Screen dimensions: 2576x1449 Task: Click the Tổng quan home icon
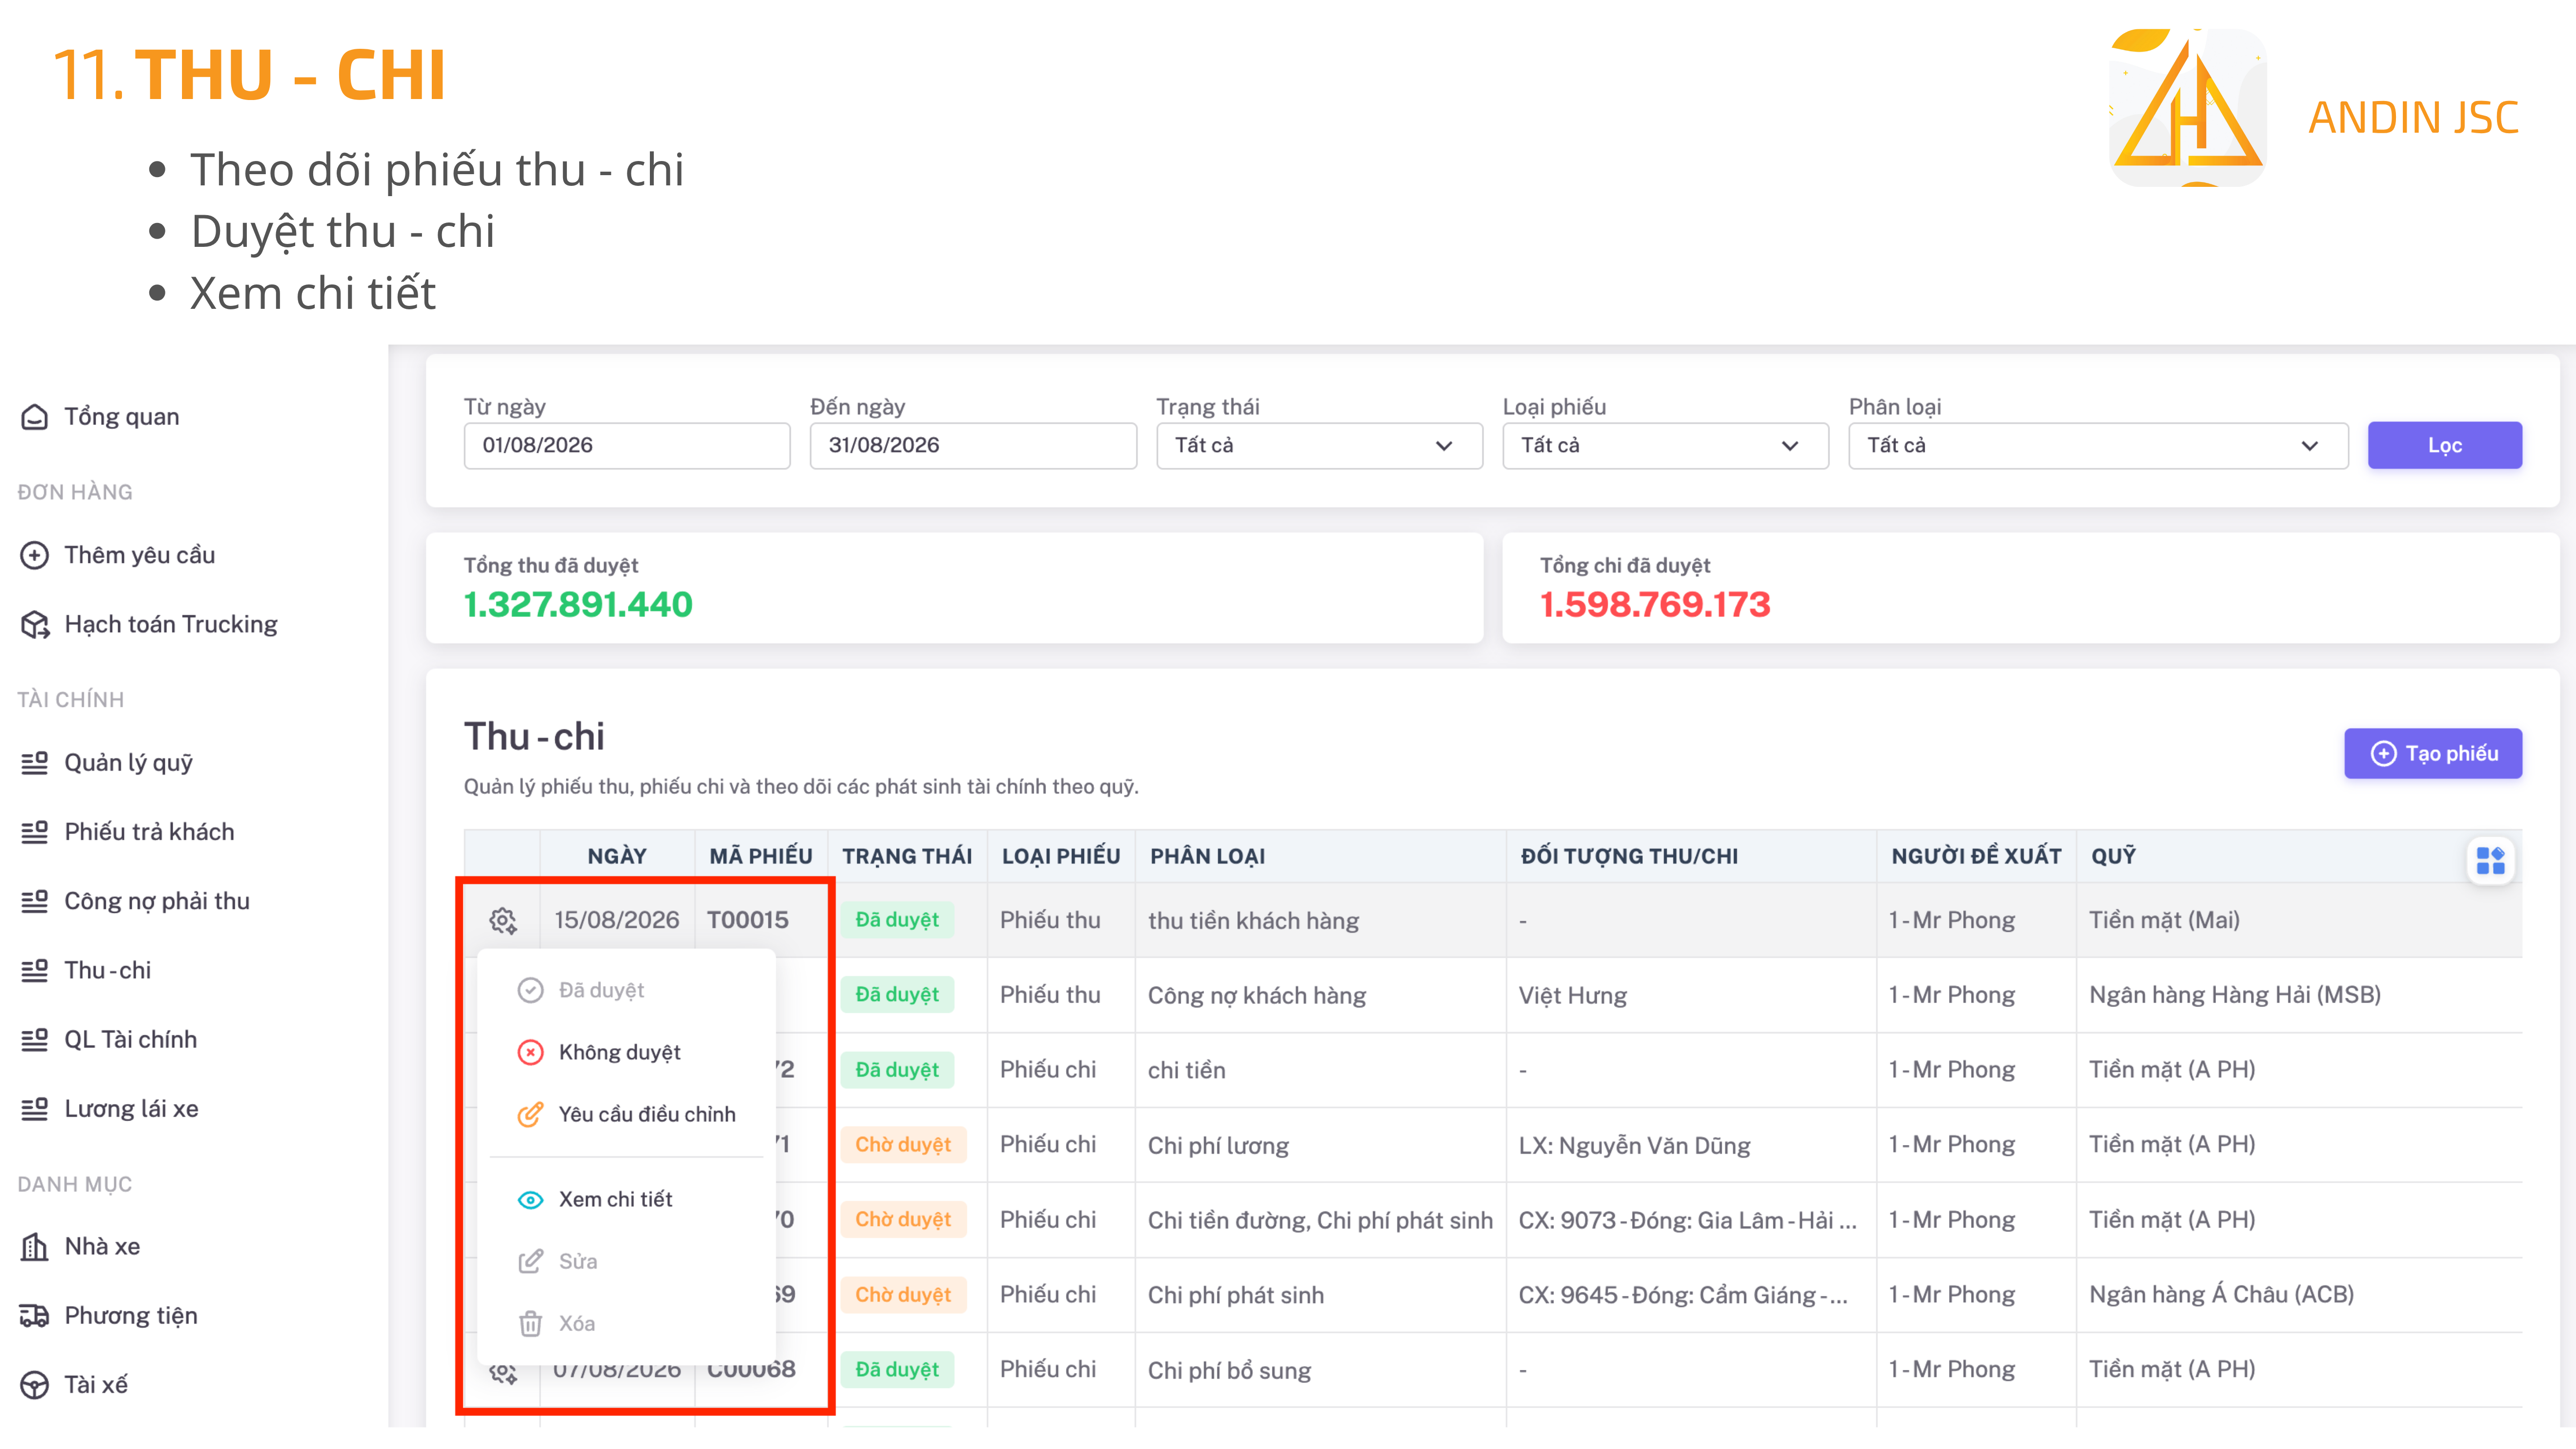[35, 417]
